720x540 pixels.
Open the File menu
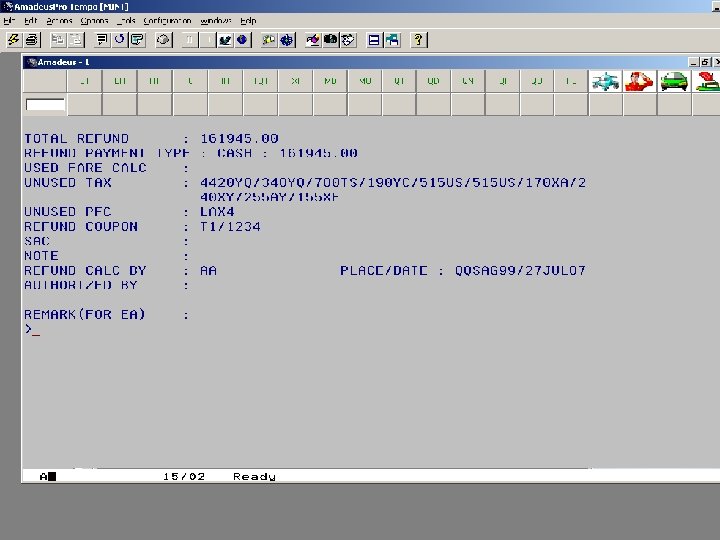[9, 21]
